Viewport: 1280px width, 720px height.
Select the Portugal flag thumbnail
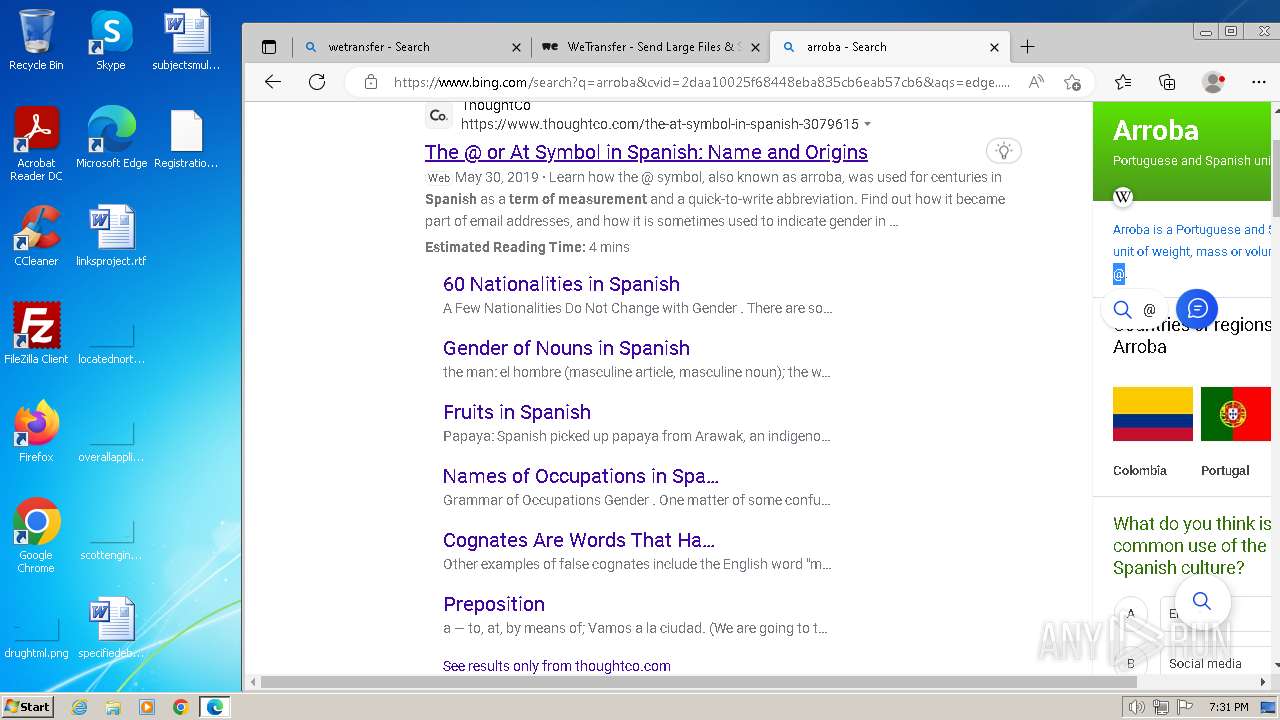(1236, 414)
